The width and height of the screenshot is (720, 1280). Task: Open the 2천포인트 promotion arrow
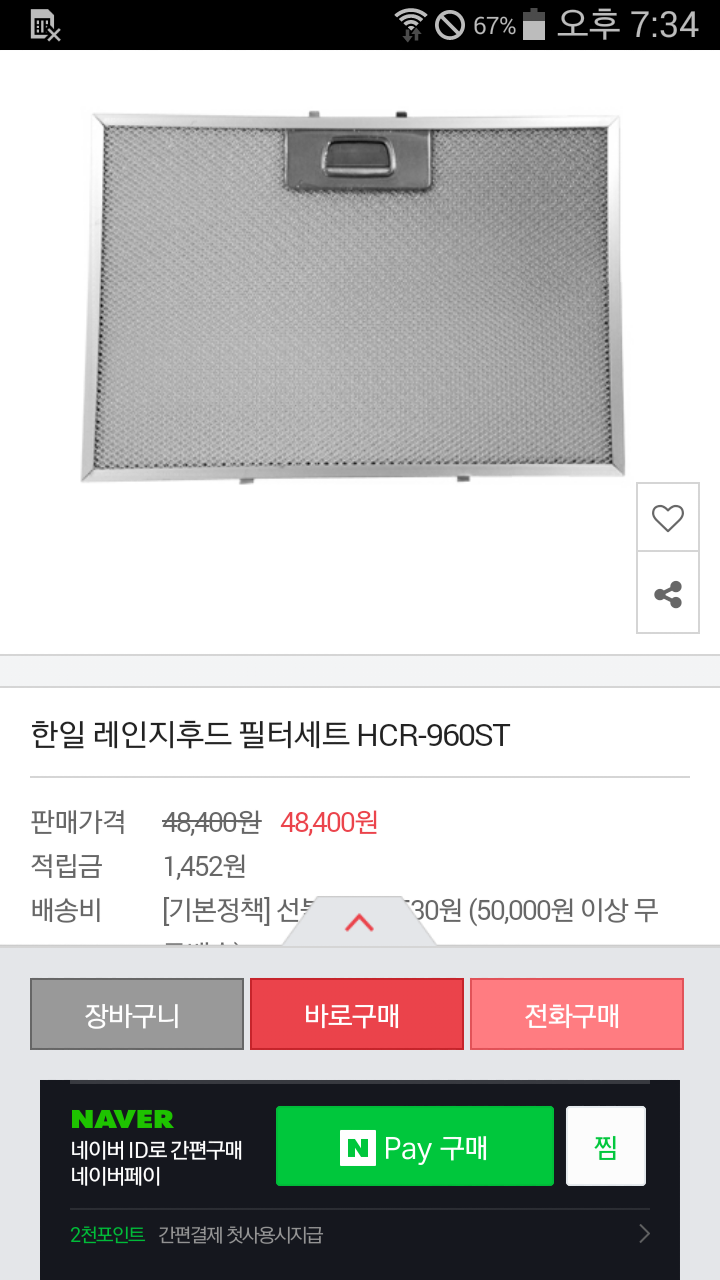click(645, 1234)
